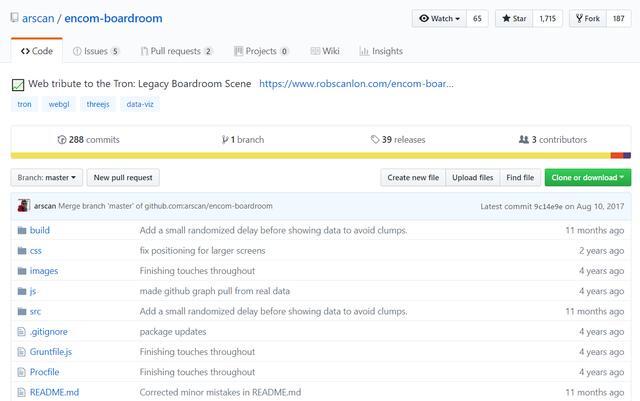Switch to the Insights tab
The width and height of the screenshot is (640, 401).
click(x=381, y=51)
